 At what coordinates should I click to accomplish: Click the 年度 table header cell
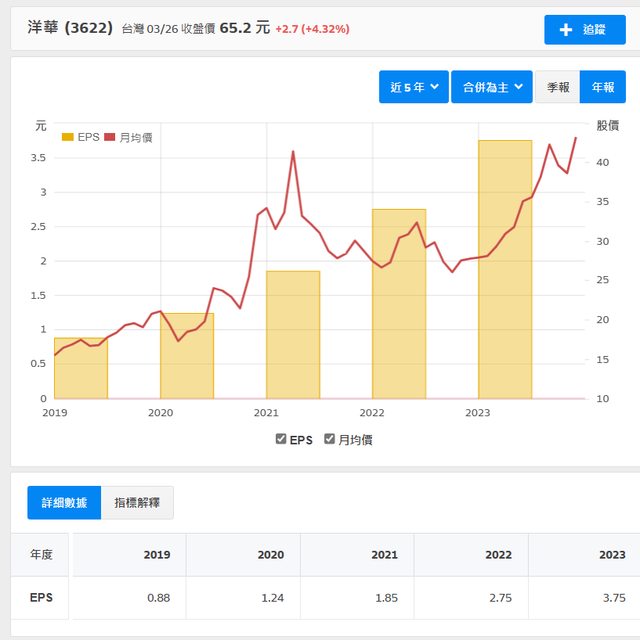(x=41, y=554)
